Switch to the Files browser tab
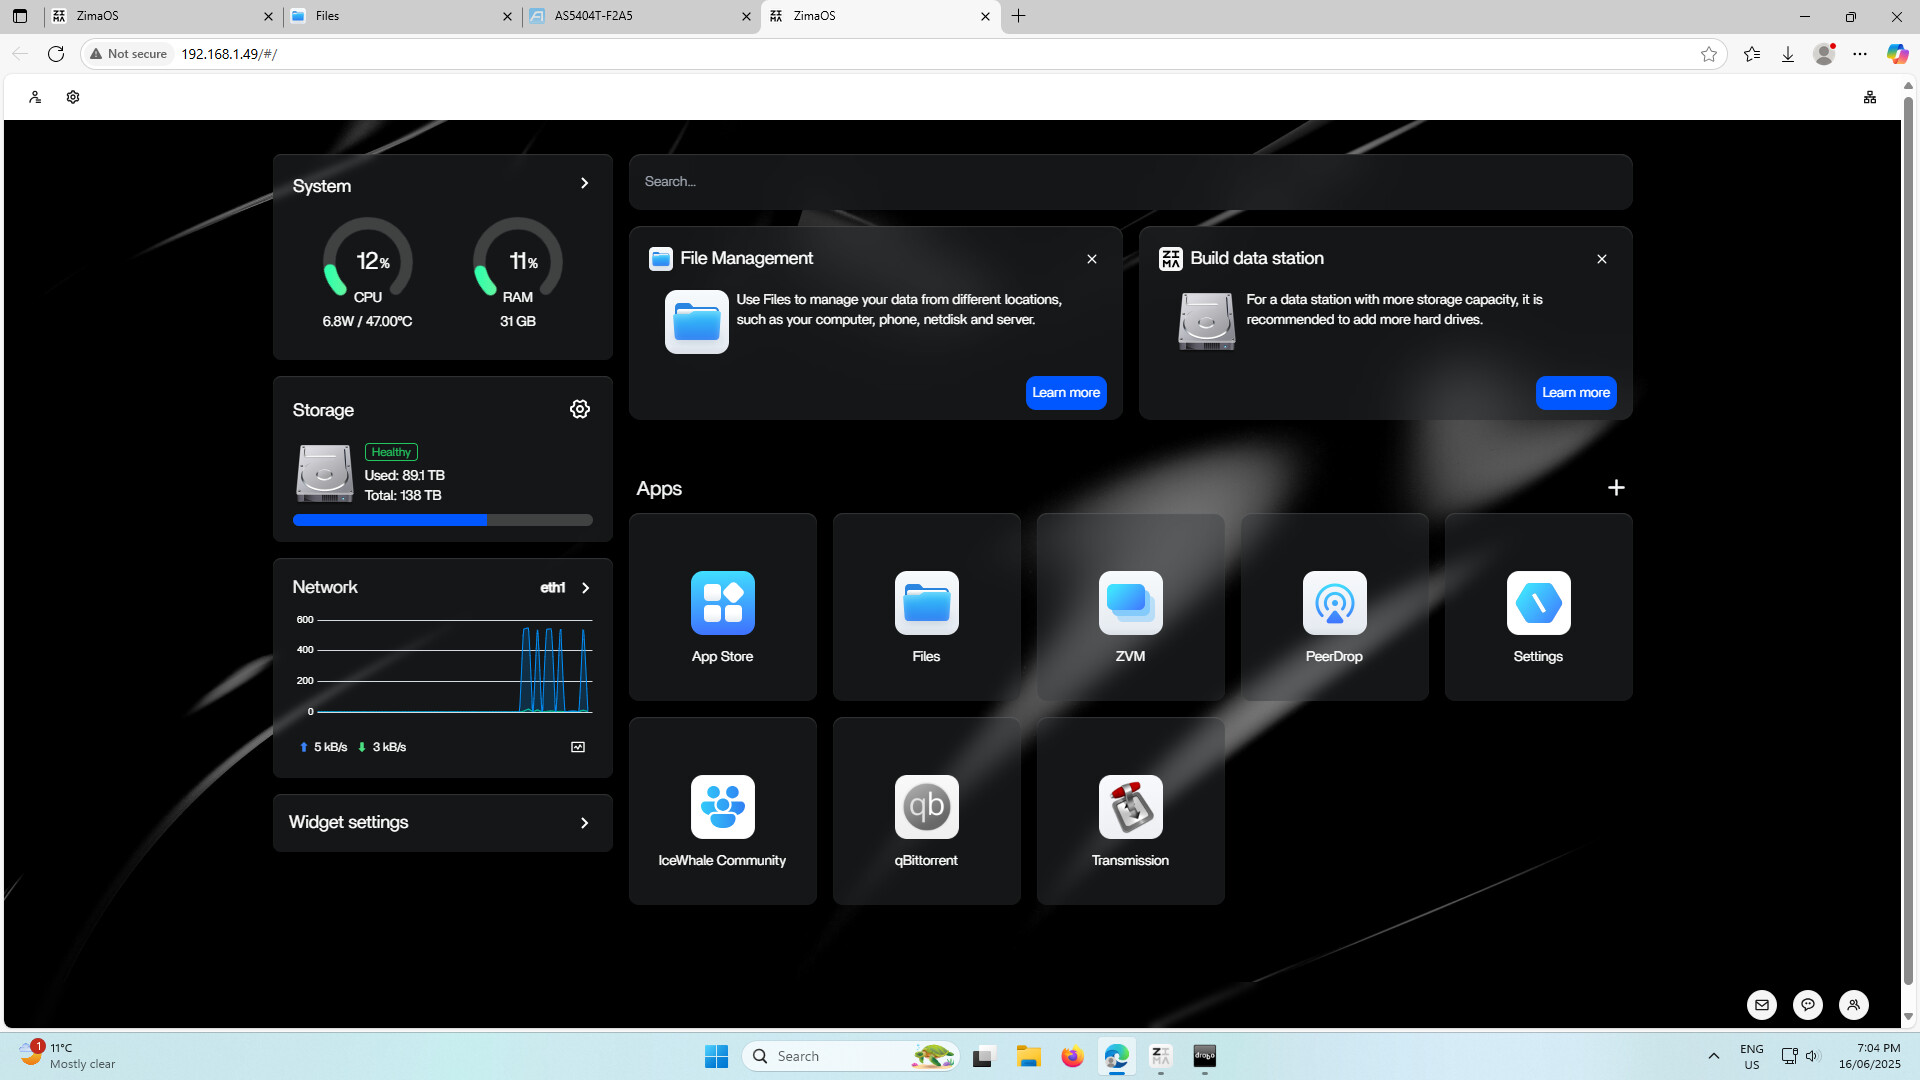The width and height of the screenshot is (1920, 1080). [x=402, y=16]
